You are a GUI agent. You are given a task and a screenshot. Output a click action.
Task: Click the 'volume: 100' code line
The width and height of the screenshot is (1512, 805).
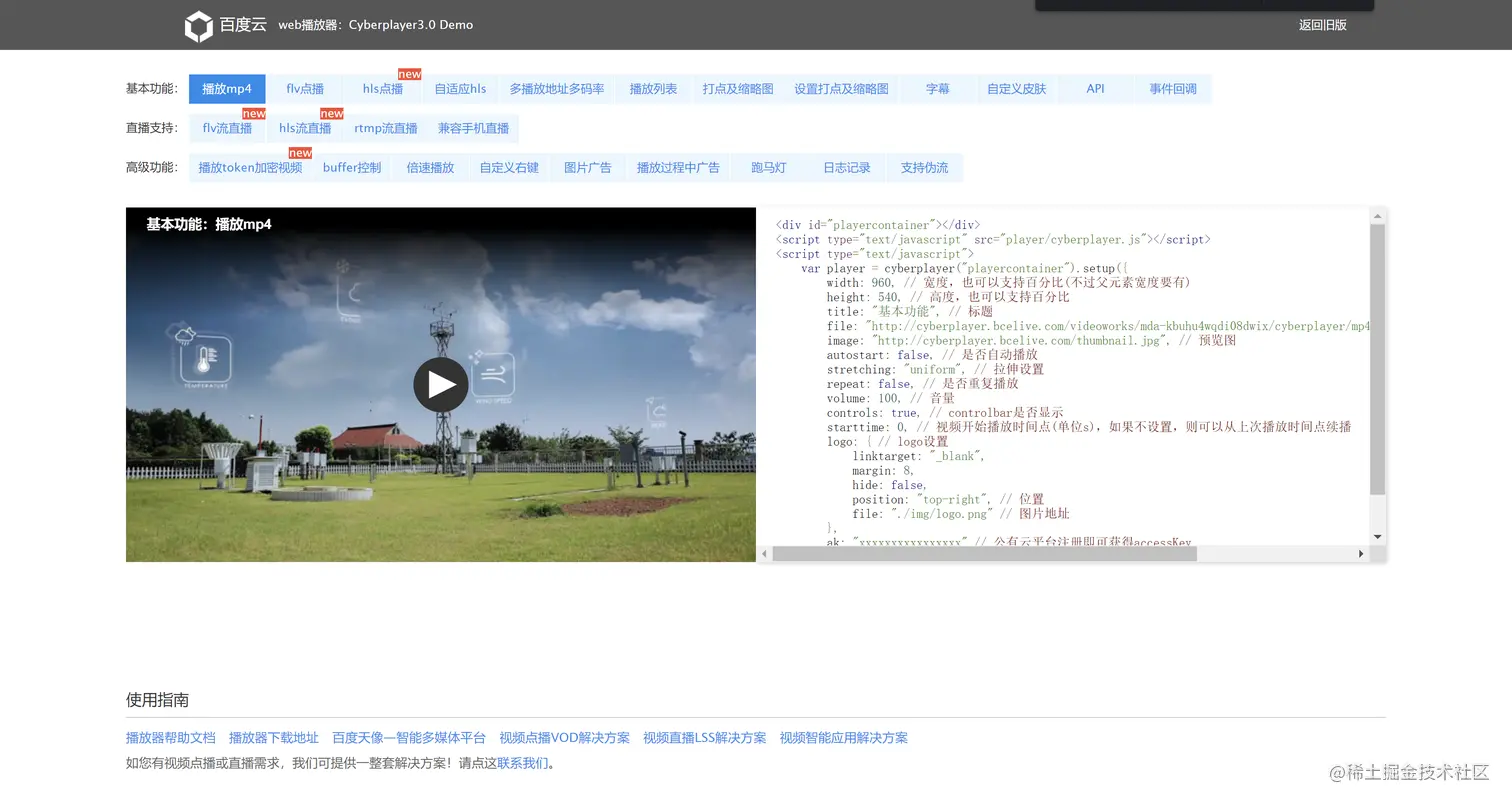(891, 398)
